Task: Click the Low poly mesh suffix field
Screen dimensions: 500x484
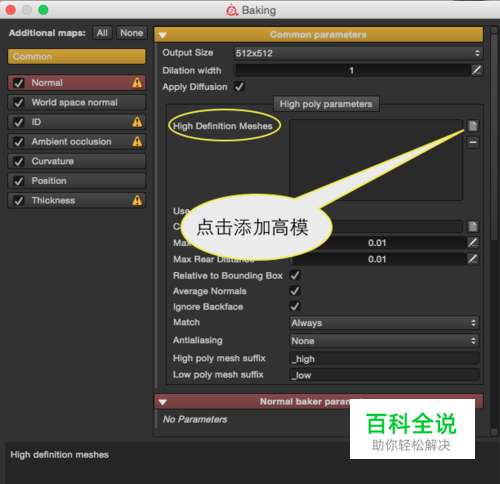Action: pos(384,375)
